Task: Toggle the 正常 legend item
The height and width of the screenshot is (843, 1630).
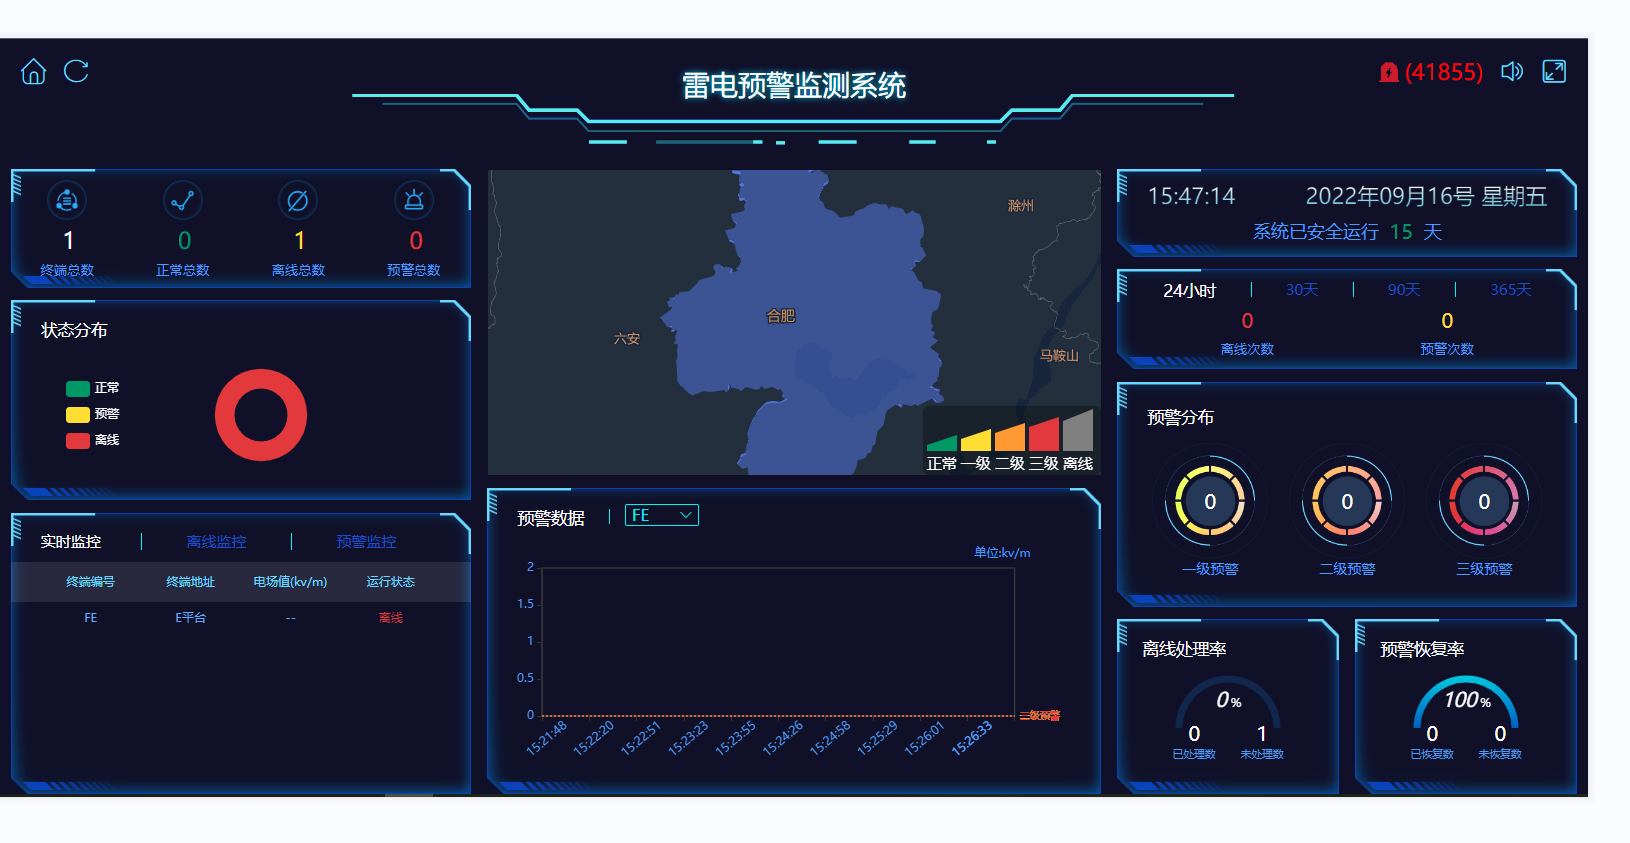Action: click(92, 388)
